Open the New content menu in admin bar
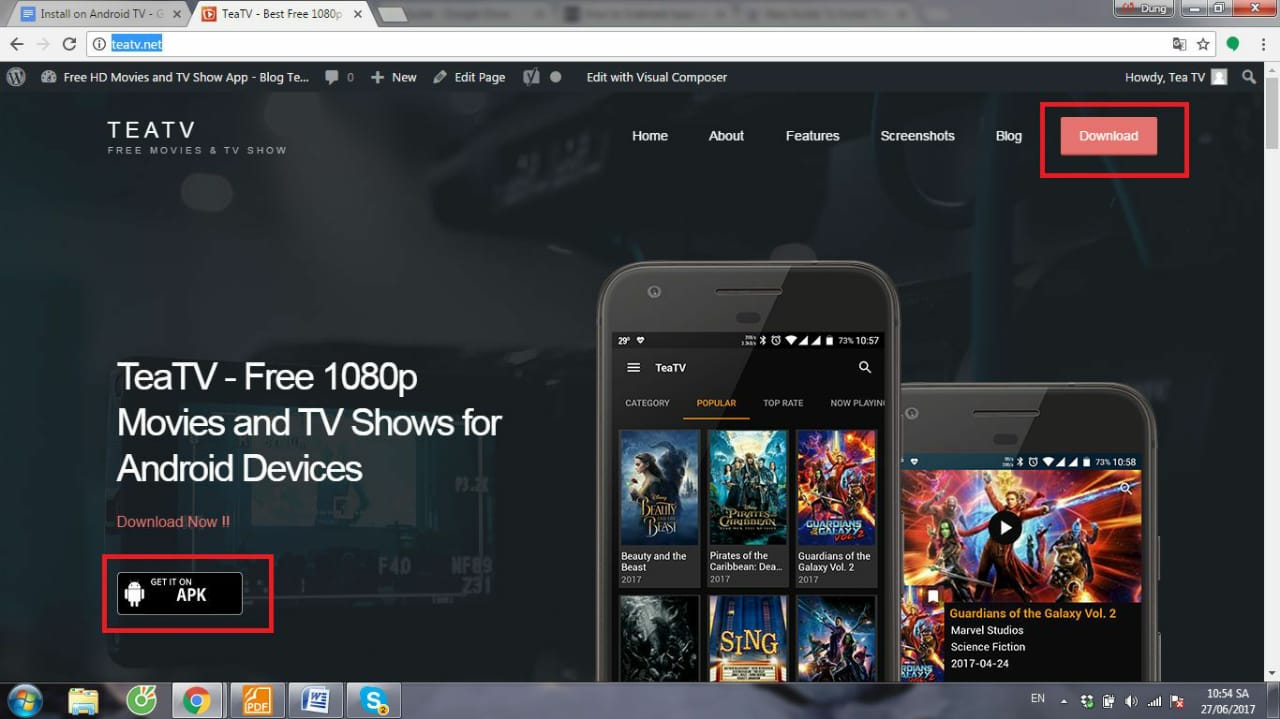 coord(394,77)
